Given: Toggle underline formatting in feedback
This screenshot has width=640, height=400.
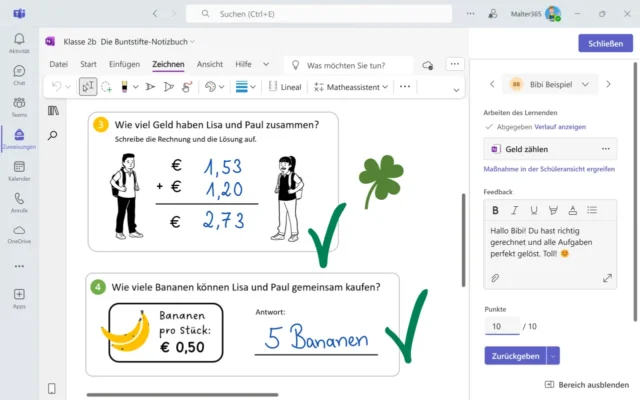Looking at the screenshot, I should (533, 210).
